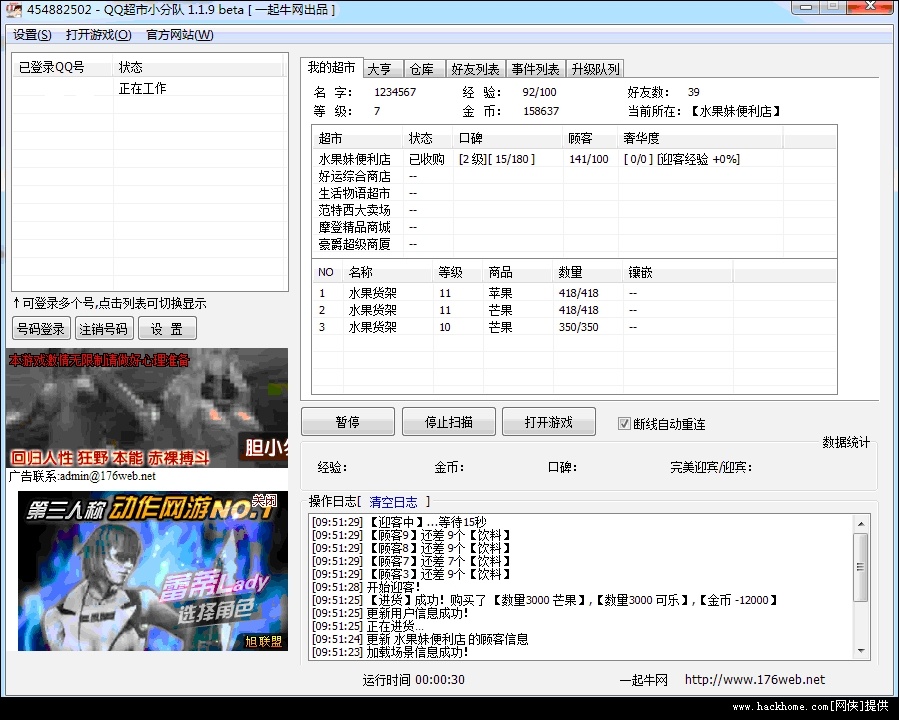Click the 【顾客7】还差 7个 log entry

point(411,561)
